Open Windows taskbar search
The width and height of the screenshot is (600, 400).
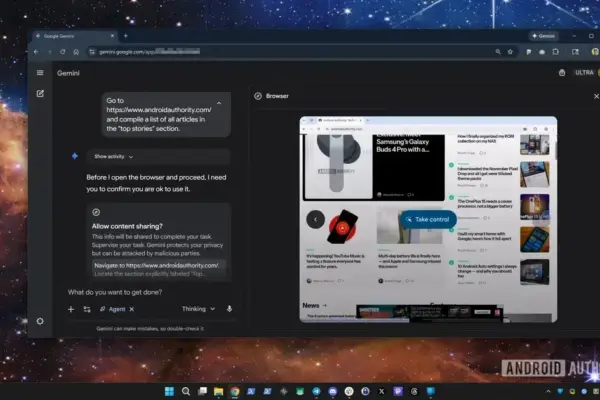pyautogui.click(x=186, y=391)
